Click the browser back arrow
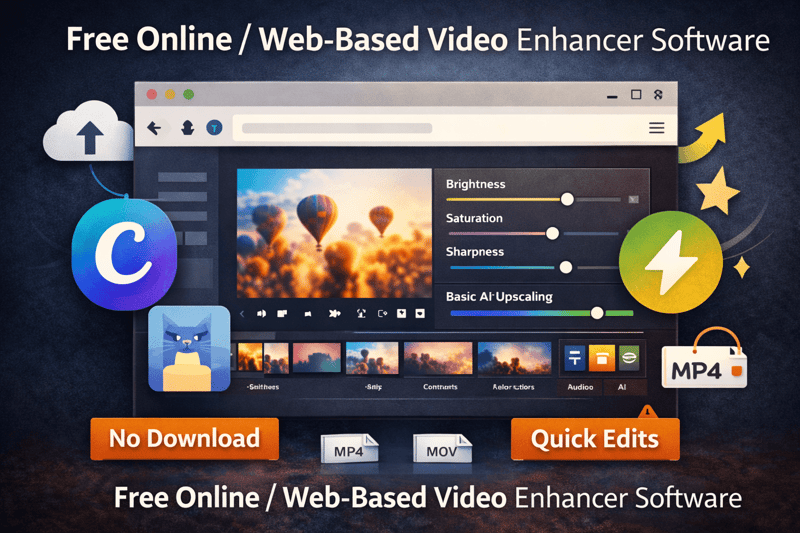800x533 pixels. 154,128
